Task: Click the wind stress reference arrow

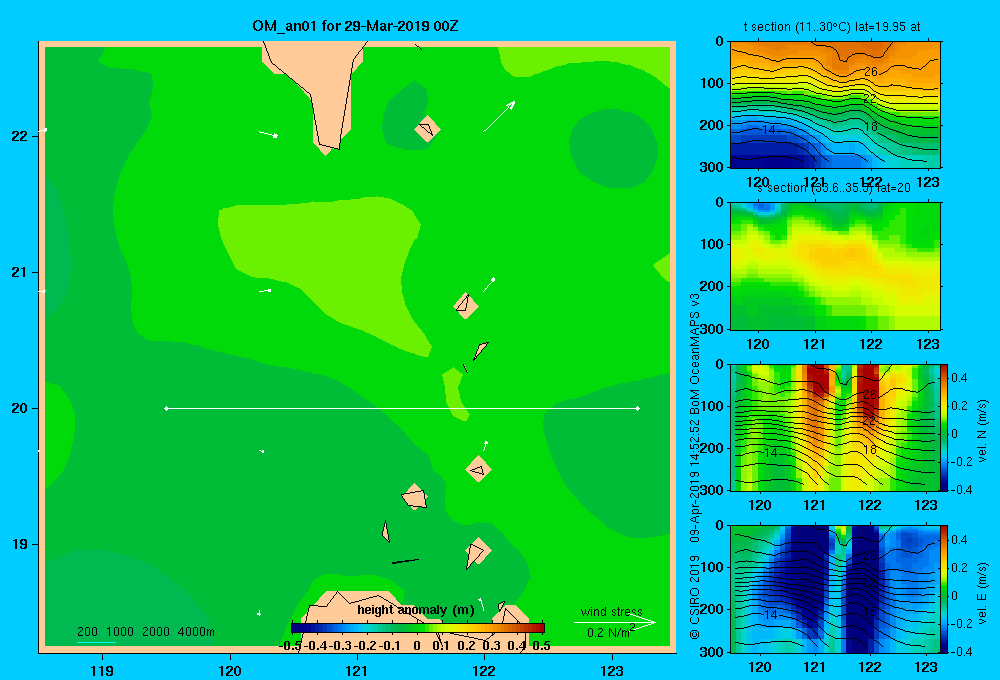Action: coord(615,623)
